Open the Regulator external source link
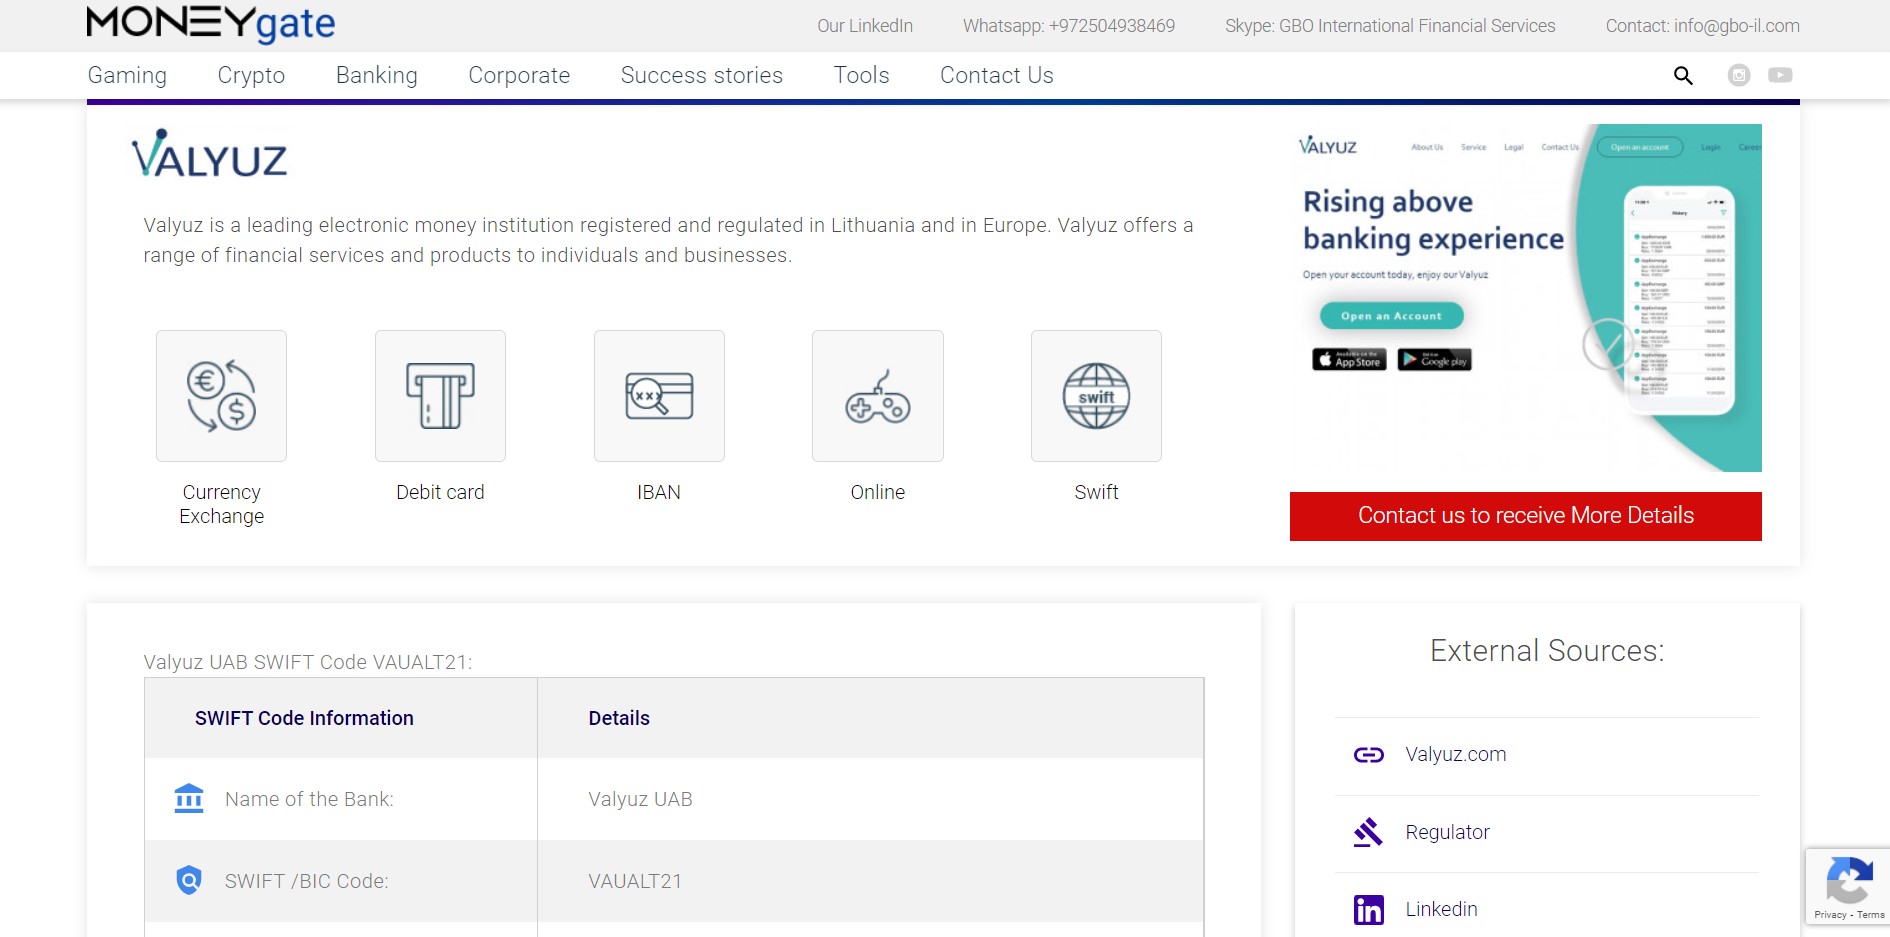This screenshot has width=1890, height=937. (x=1447, y=832)
